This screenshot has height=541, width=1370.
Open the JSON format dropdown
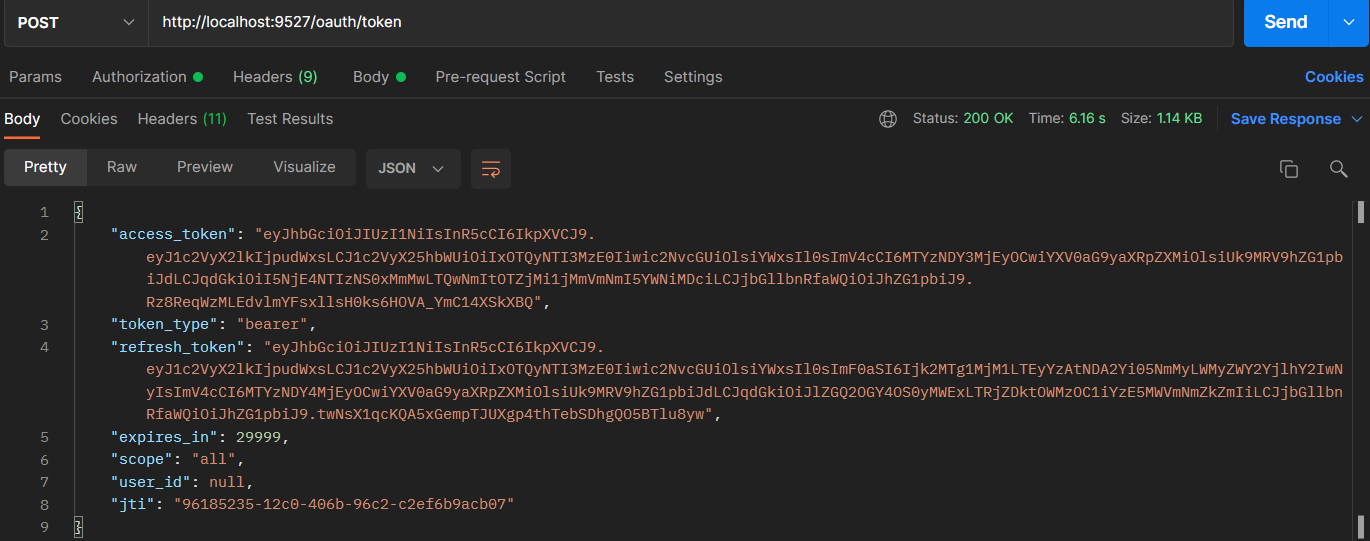[412, 169]
